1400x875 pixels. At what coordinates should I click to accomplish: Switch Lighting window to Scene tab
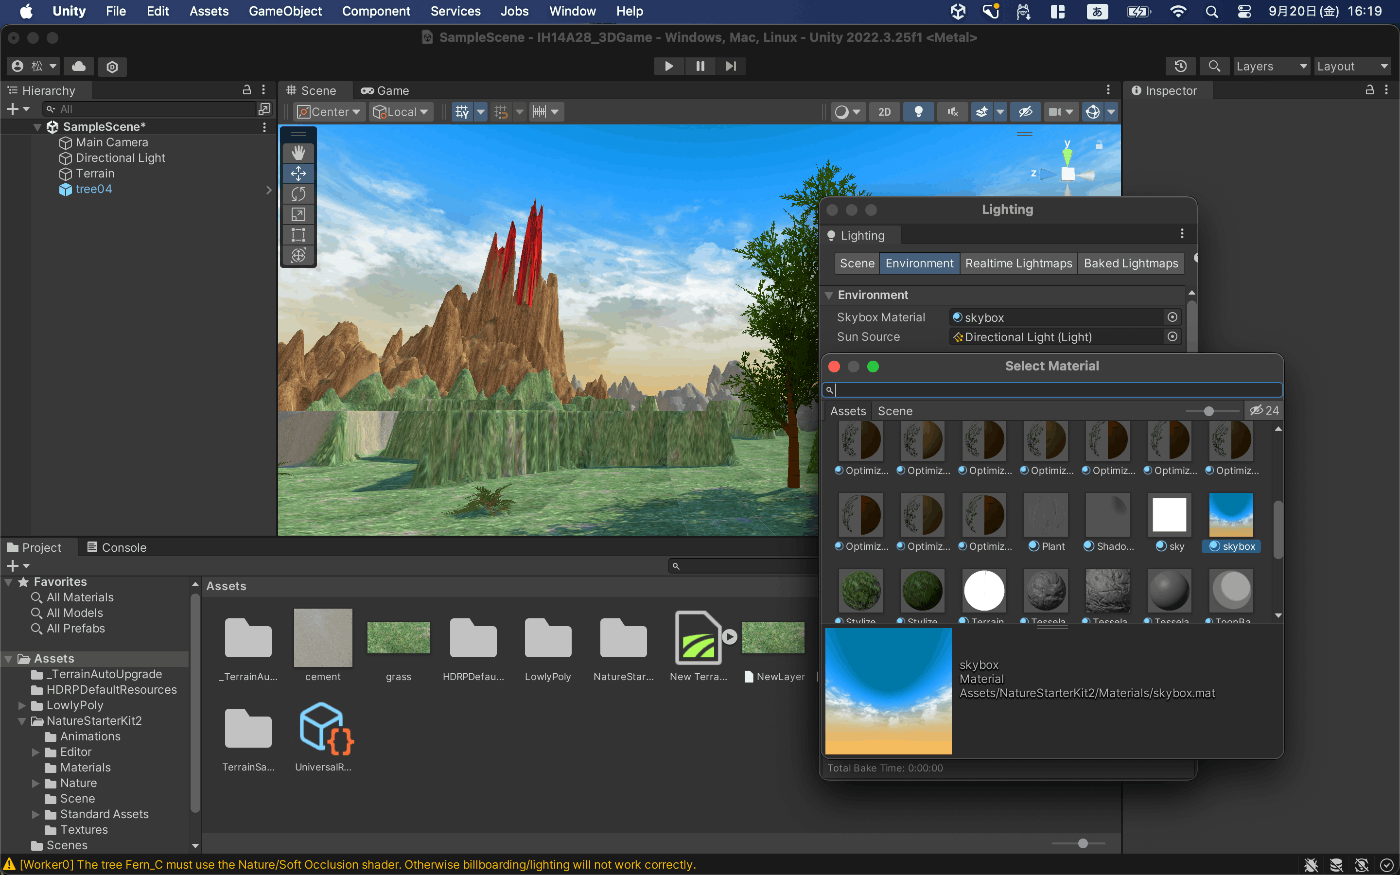(x=857, y=263)
